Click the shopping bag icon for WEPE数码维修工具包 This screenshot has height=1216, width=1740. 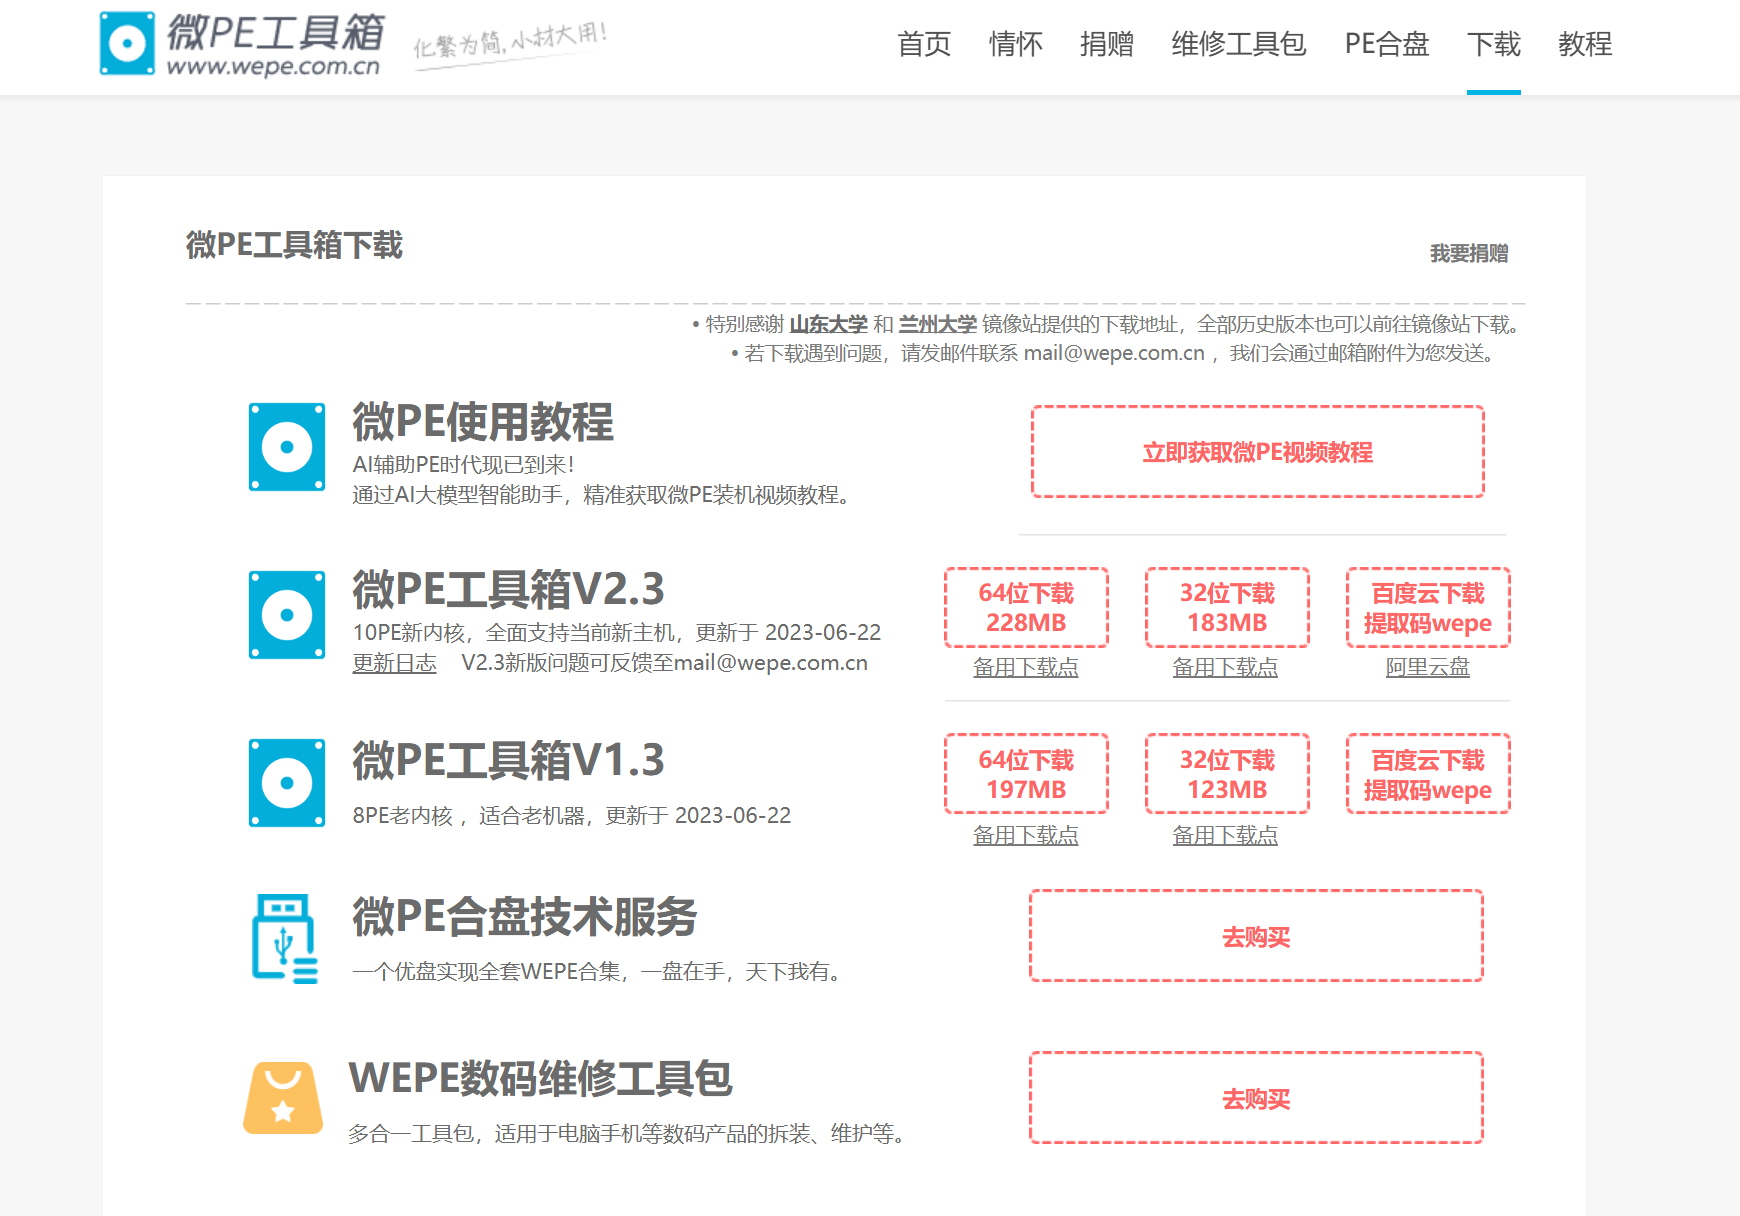tap(283, 1097)
